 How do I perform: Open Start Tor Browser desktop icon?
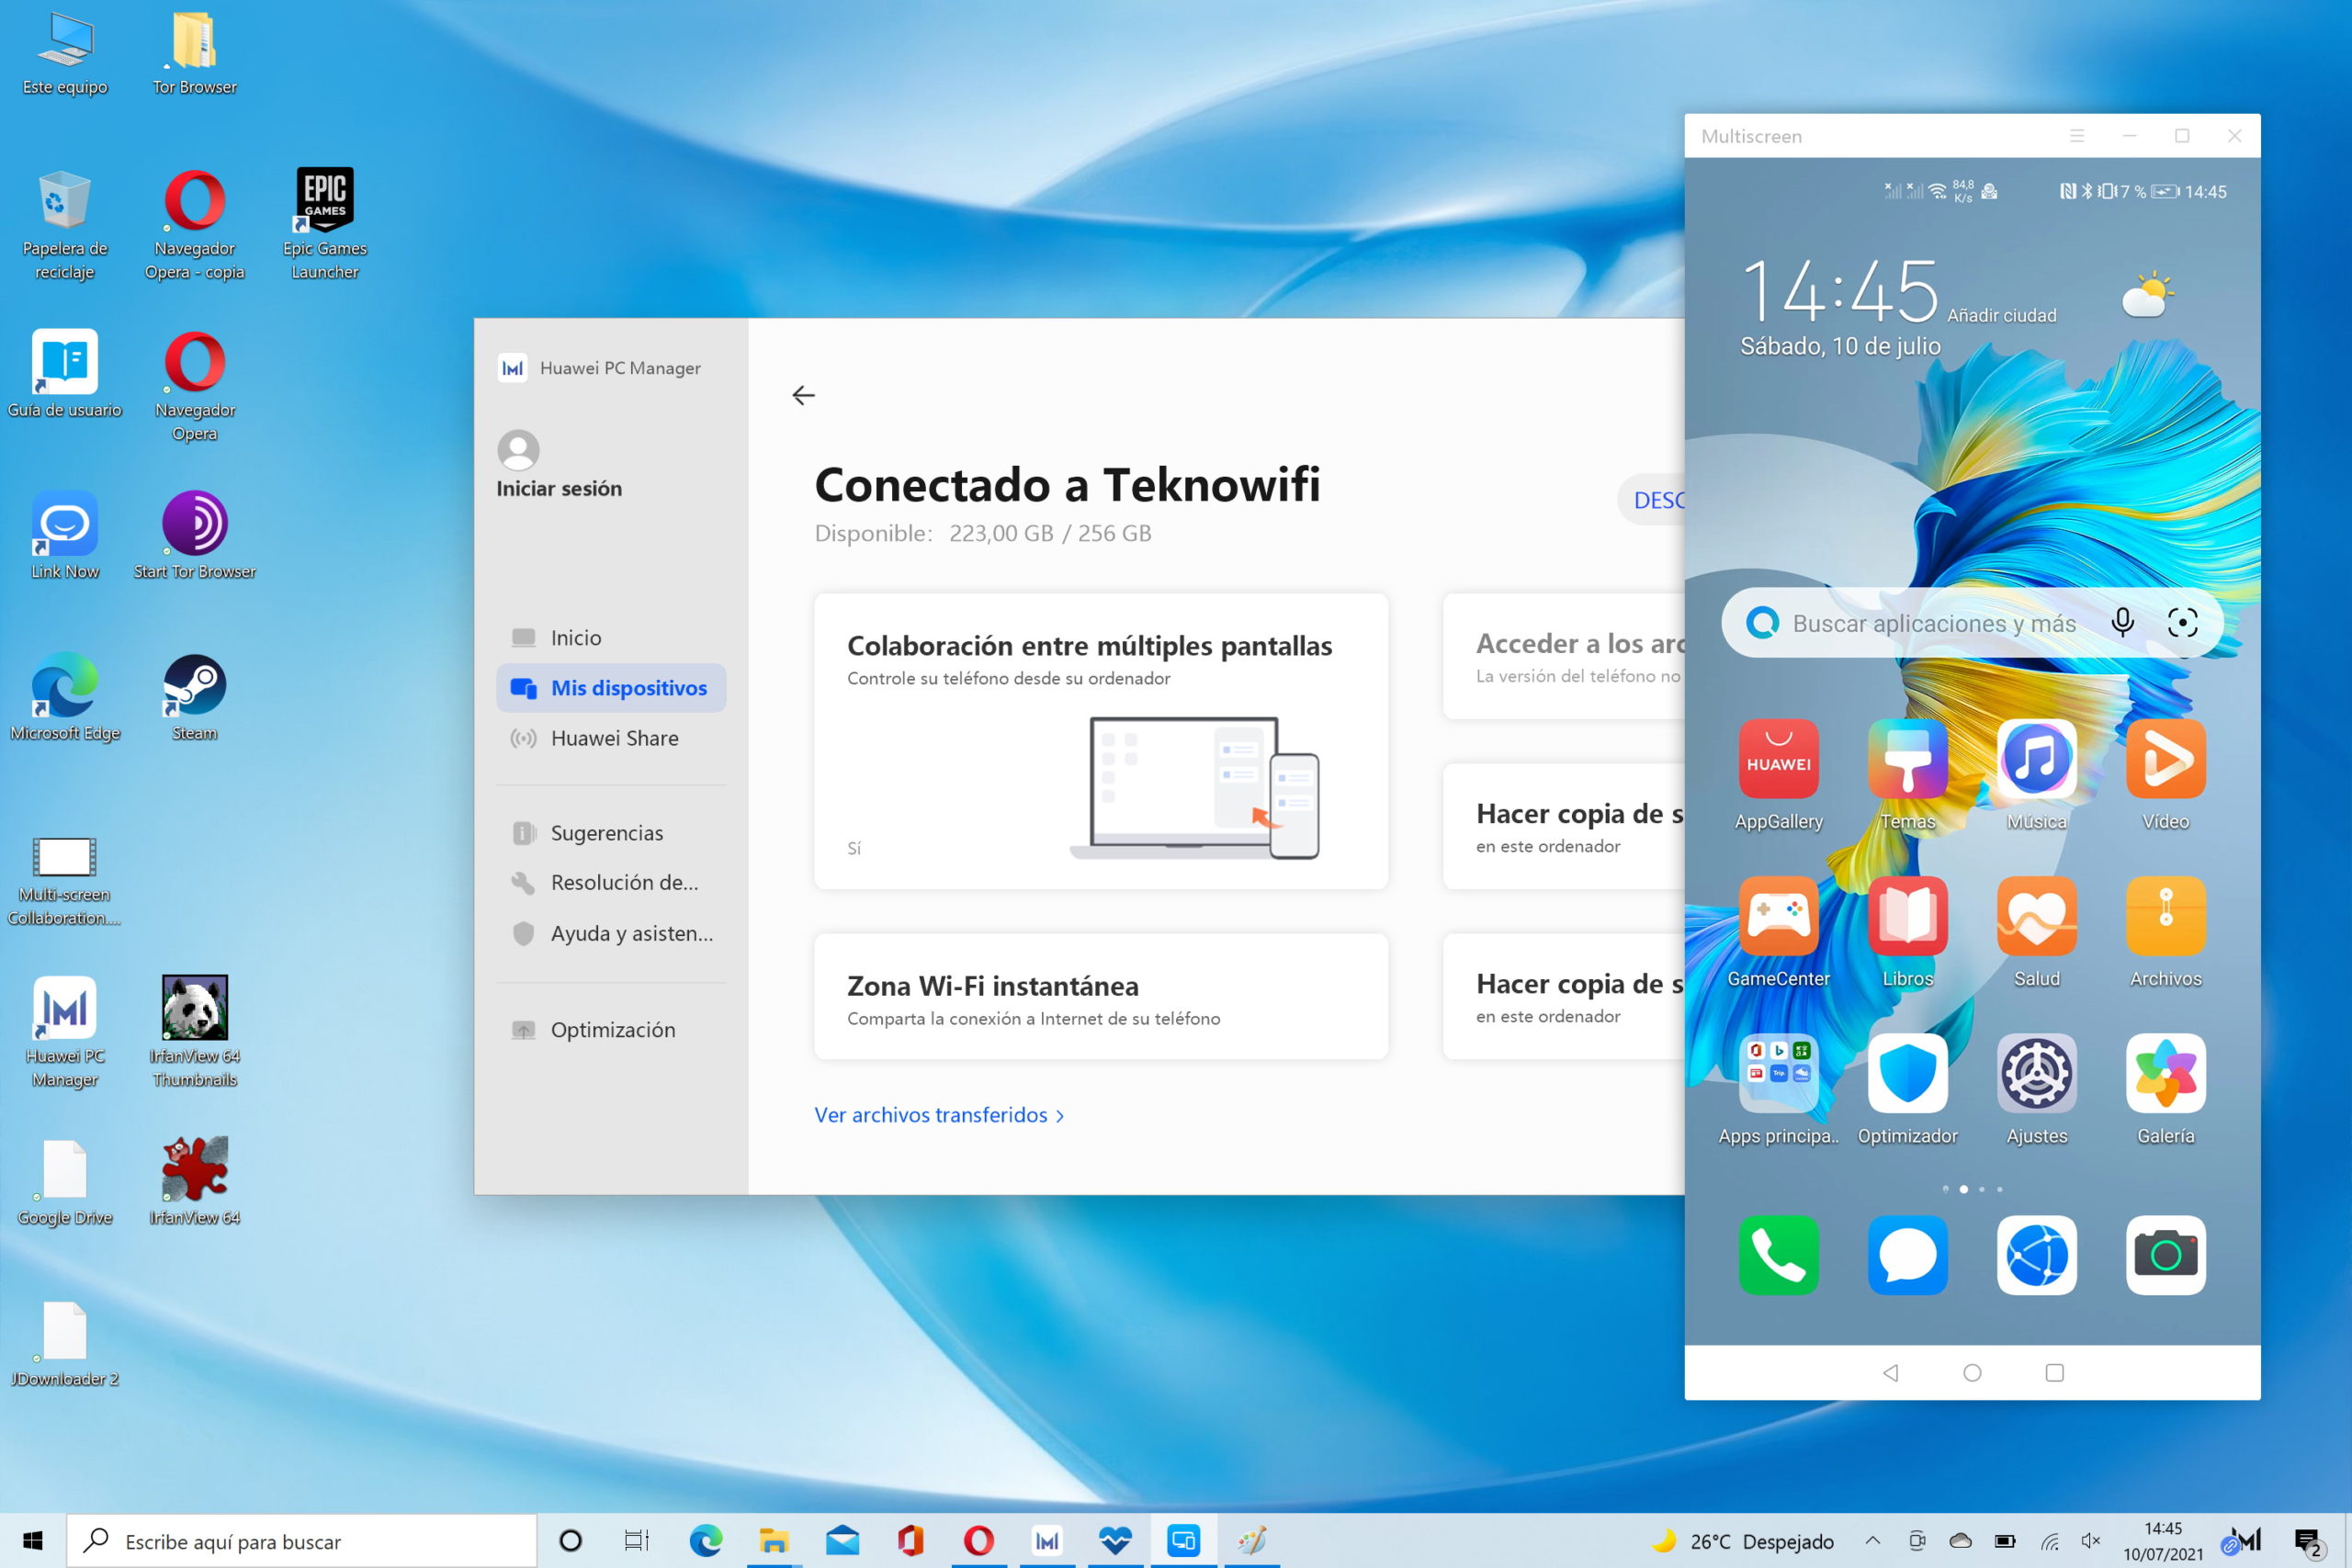click(x=194, y=535)
